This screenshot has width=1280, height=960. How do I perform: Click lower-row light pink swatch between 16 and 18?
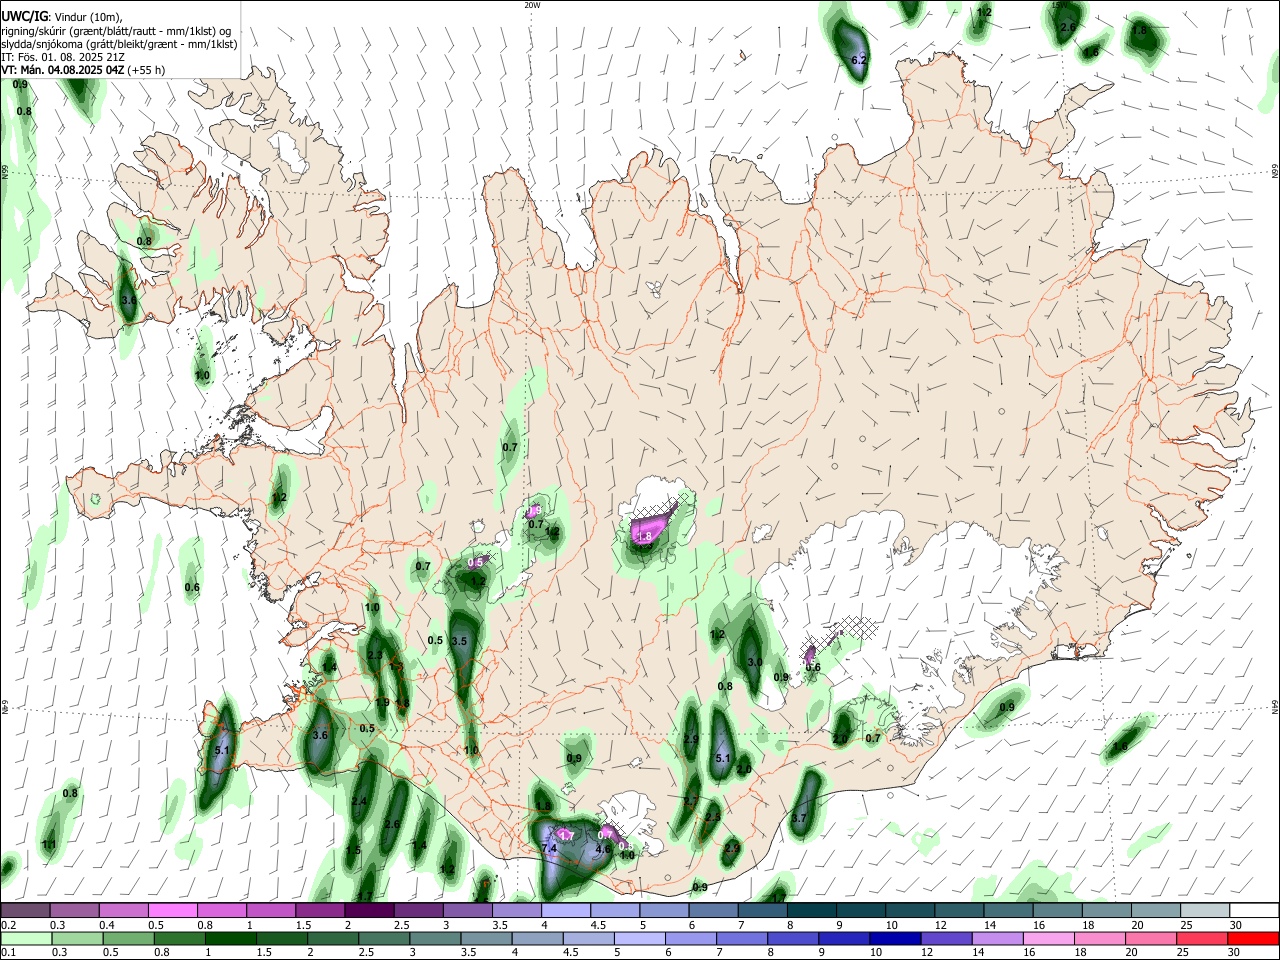pos(1048,939)
